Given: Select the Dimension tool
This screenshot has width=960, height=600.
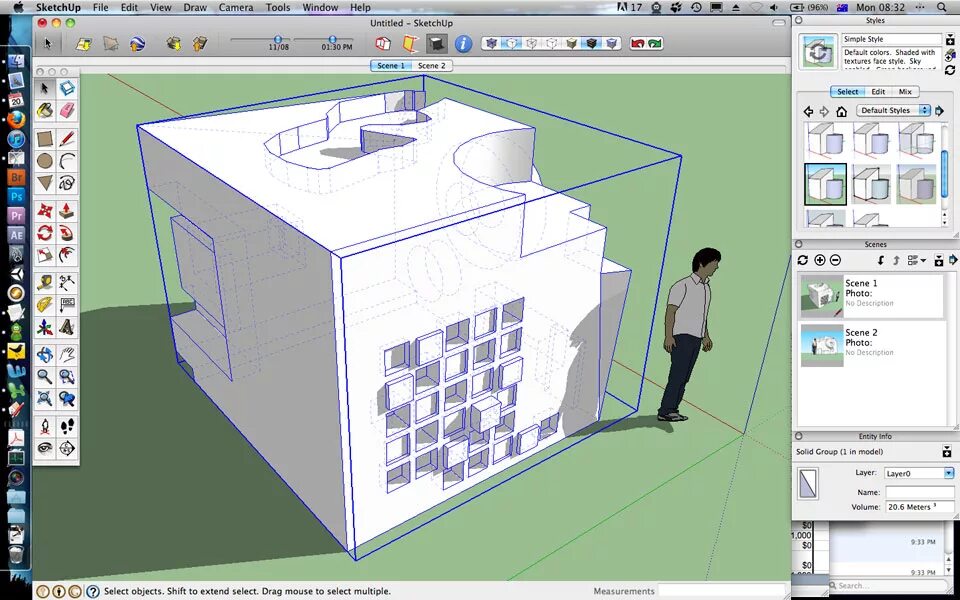Looking at the screenshot, I should (67, 283).
